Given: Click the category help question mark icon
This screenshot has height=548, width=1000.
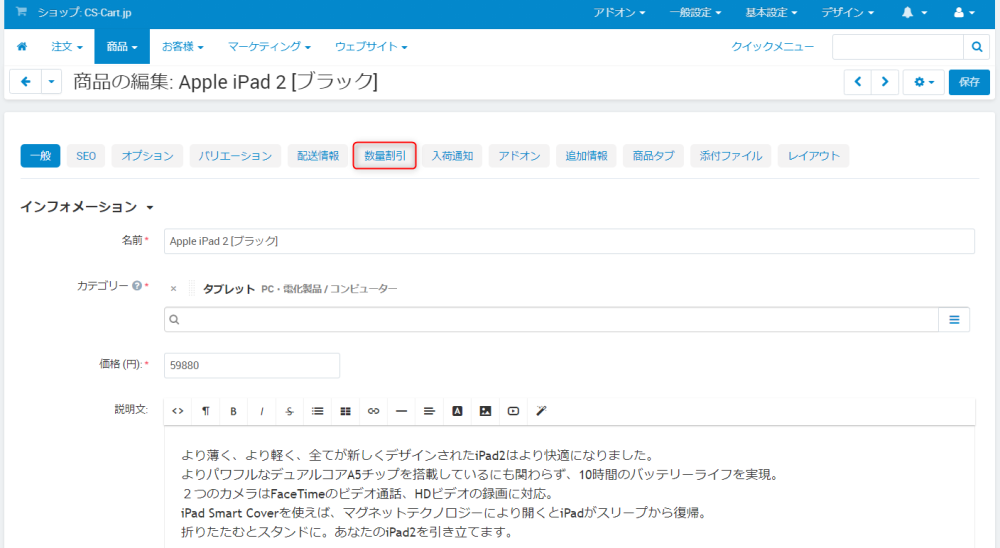Looking at the screenshot, I should [136, 286].
